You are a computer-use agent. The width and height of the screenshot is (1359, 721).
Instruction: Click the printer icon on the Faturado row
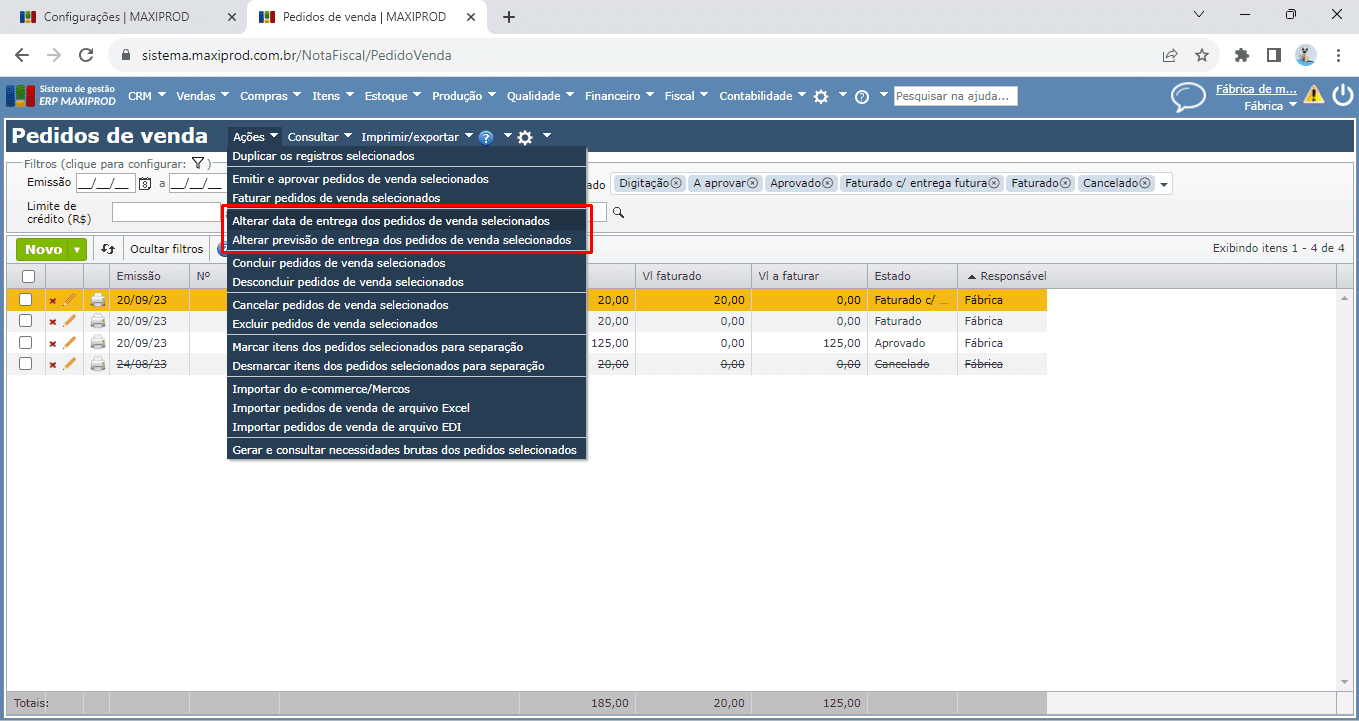click(98, 322)
